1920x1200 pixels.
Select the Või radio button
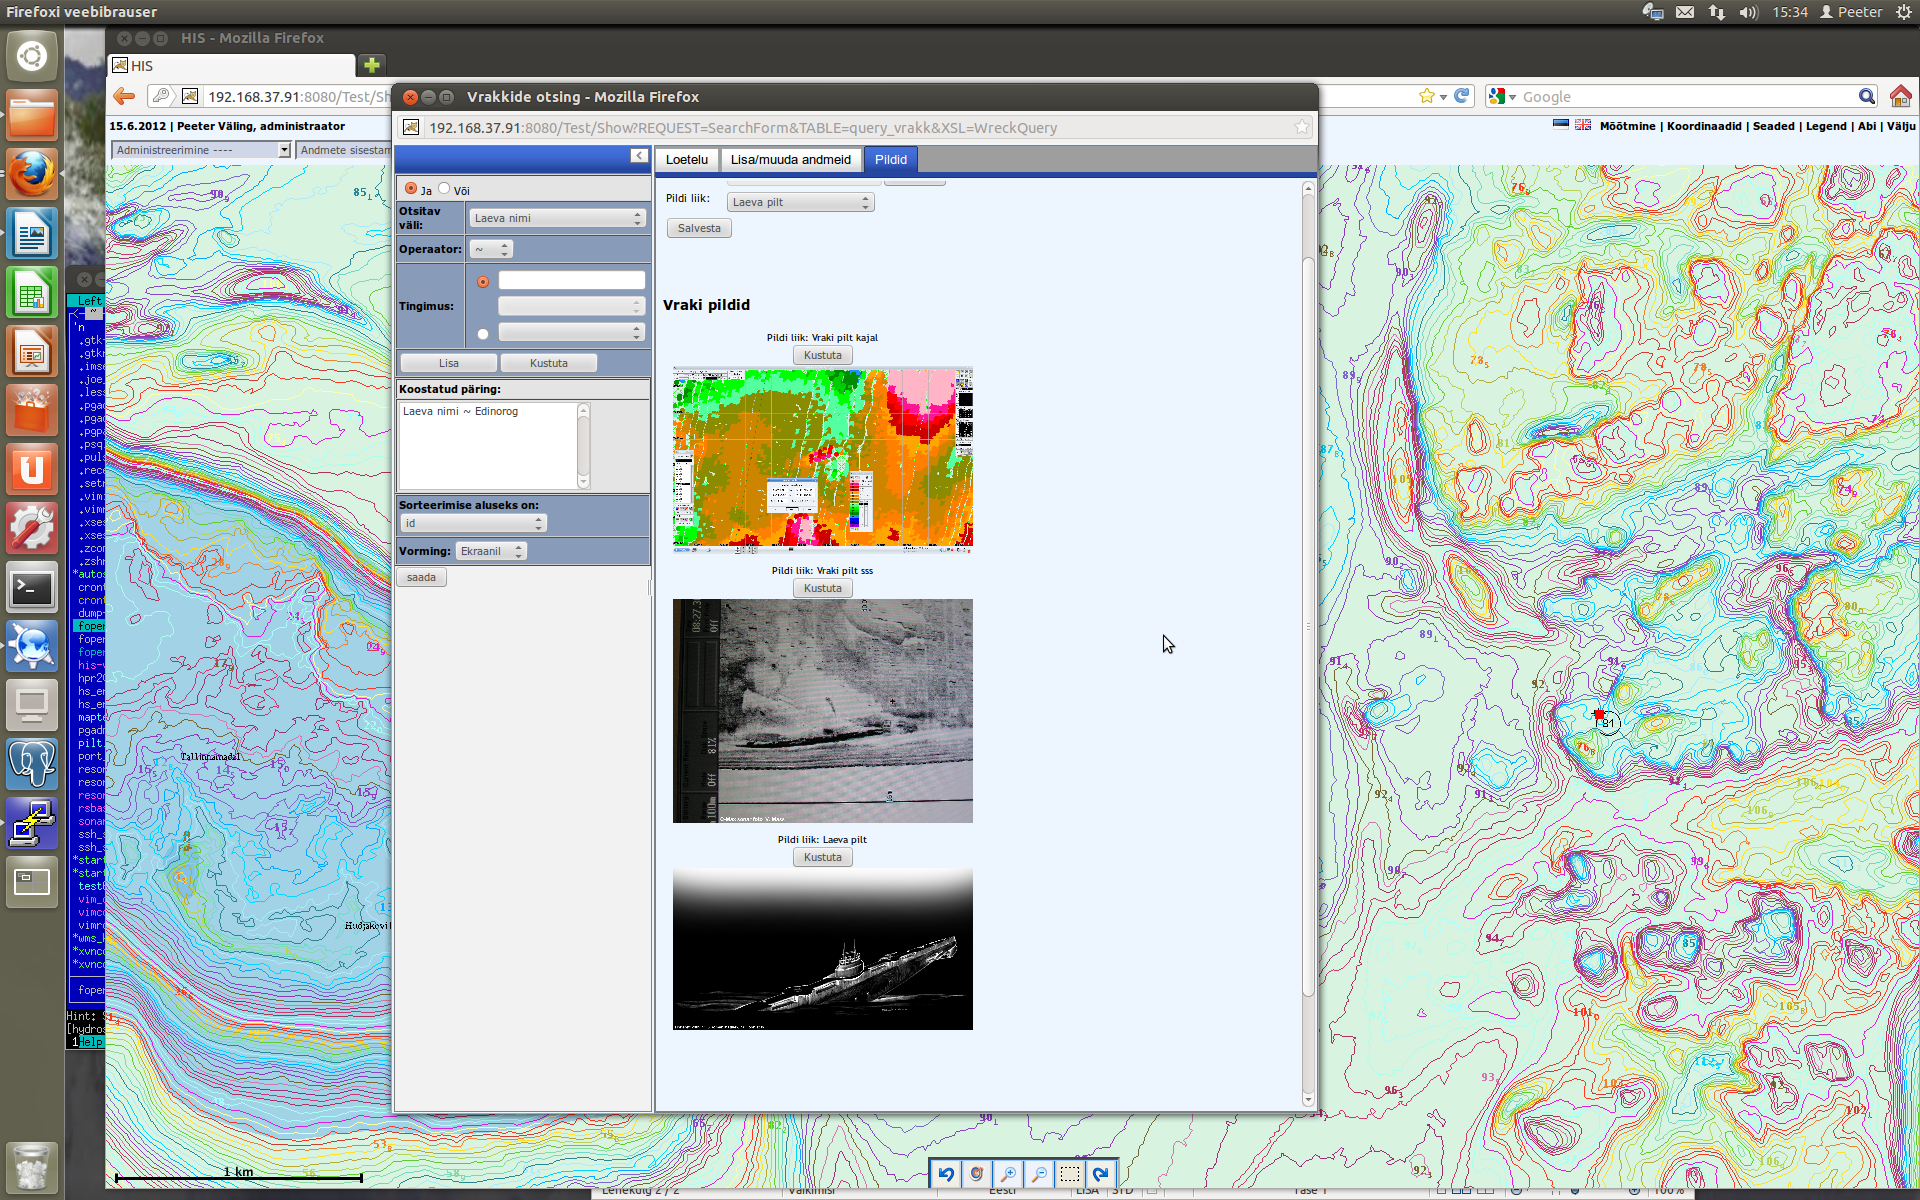point(444,188)
